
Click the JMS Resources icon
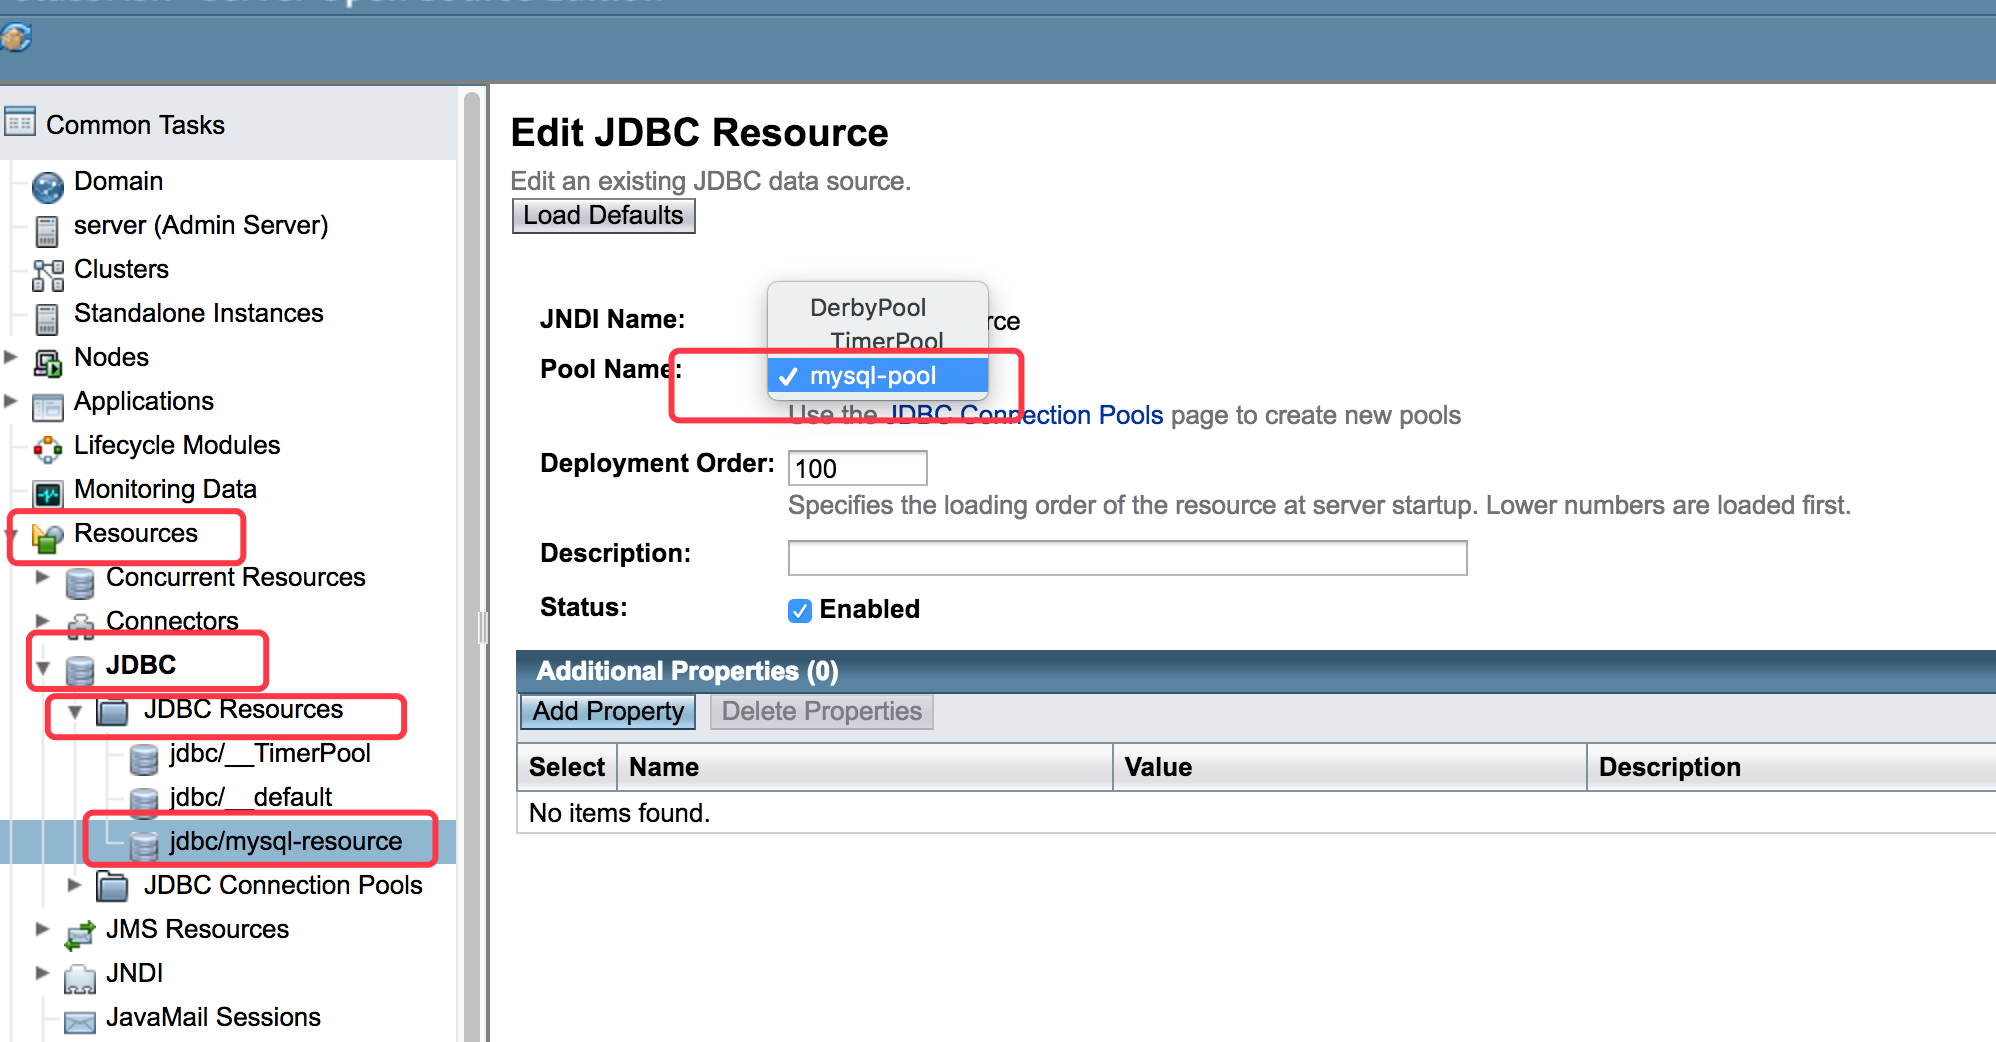pos(79,934)
